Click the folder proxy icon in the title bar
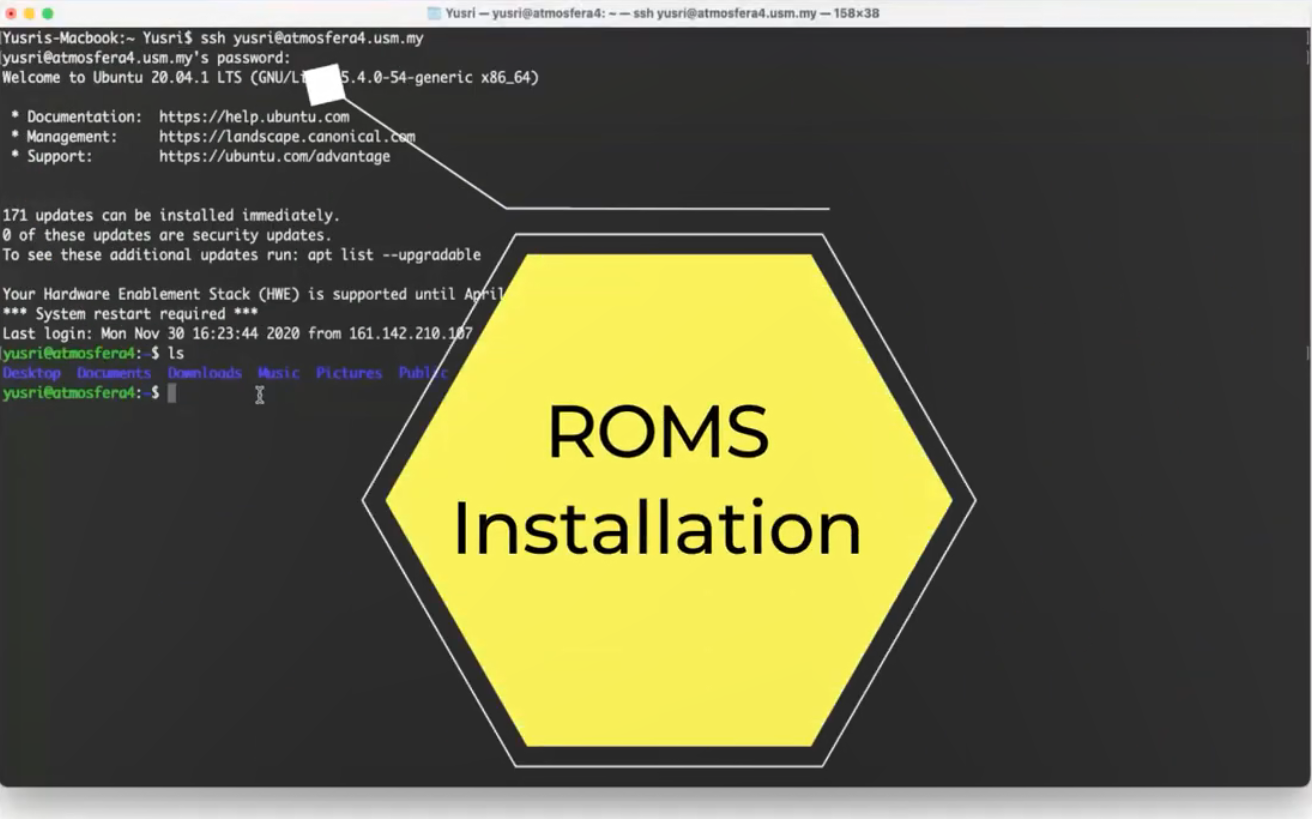Viewport: 1312px width, 819px height. [434, 13]
